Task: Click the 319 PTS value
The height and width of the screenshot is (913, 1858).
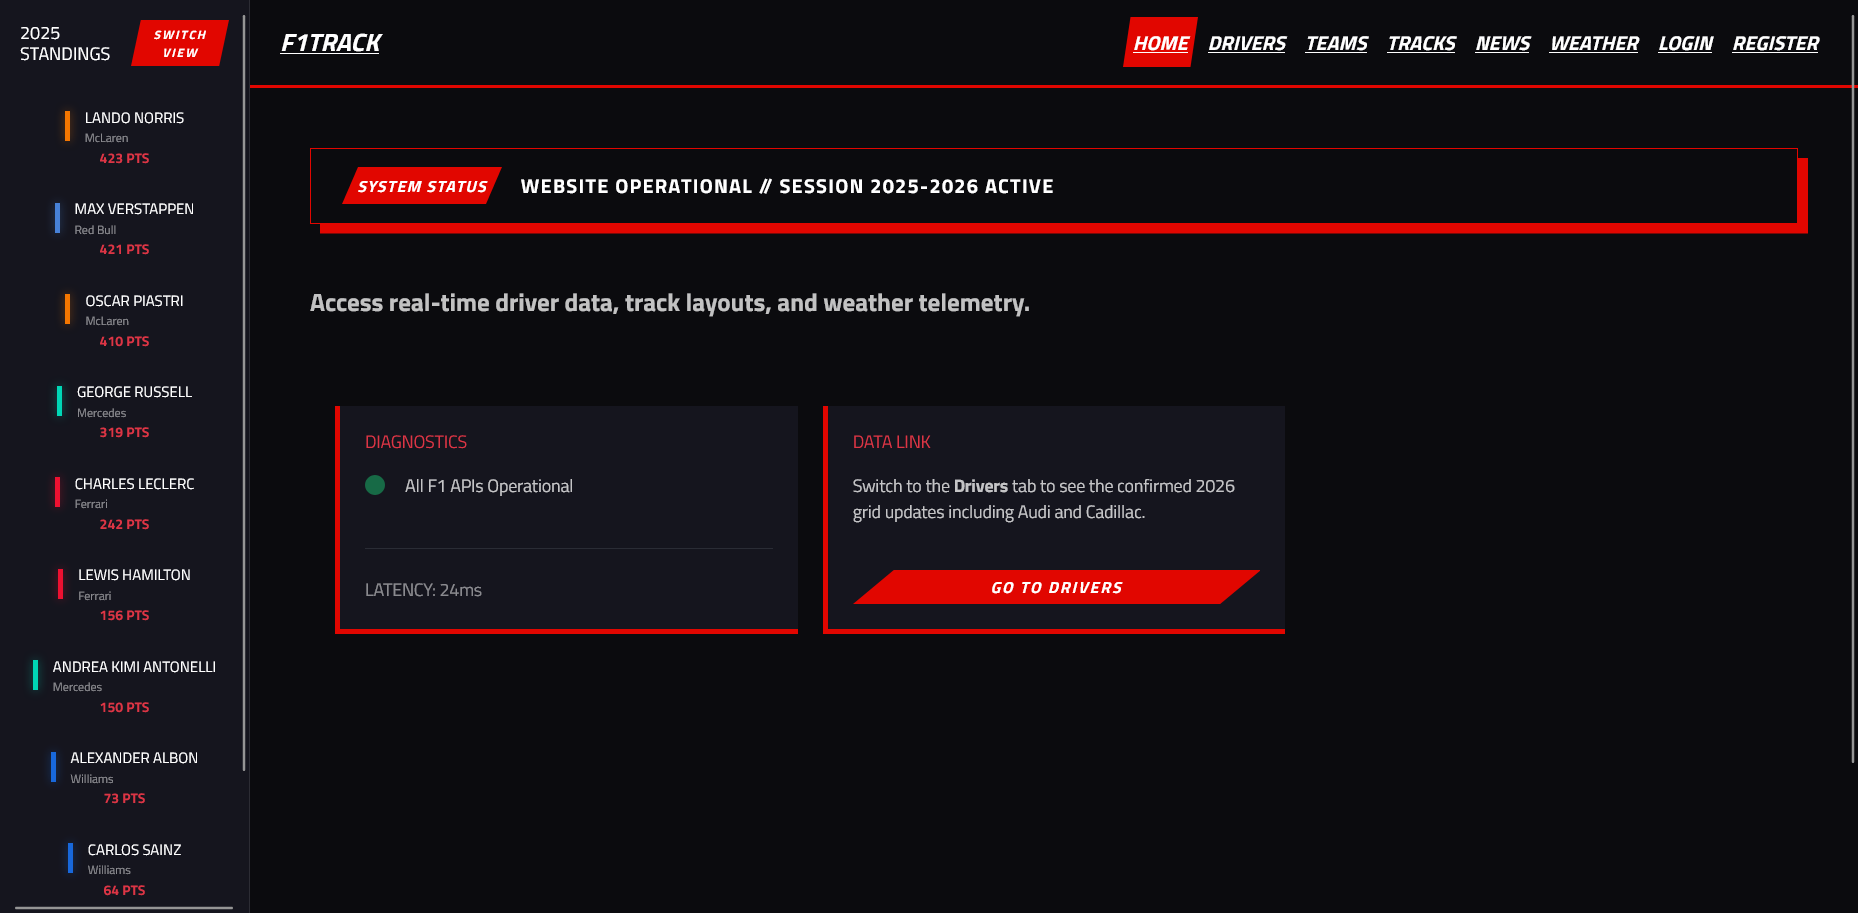Action: point(124,432)
